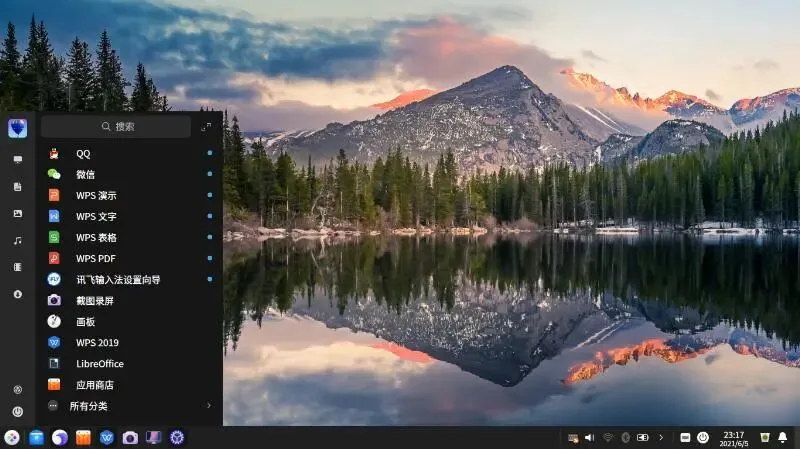The height and width of the screenshot is (449, 800).
Task: Open control center gear on the dock
Action: (177, 438)
